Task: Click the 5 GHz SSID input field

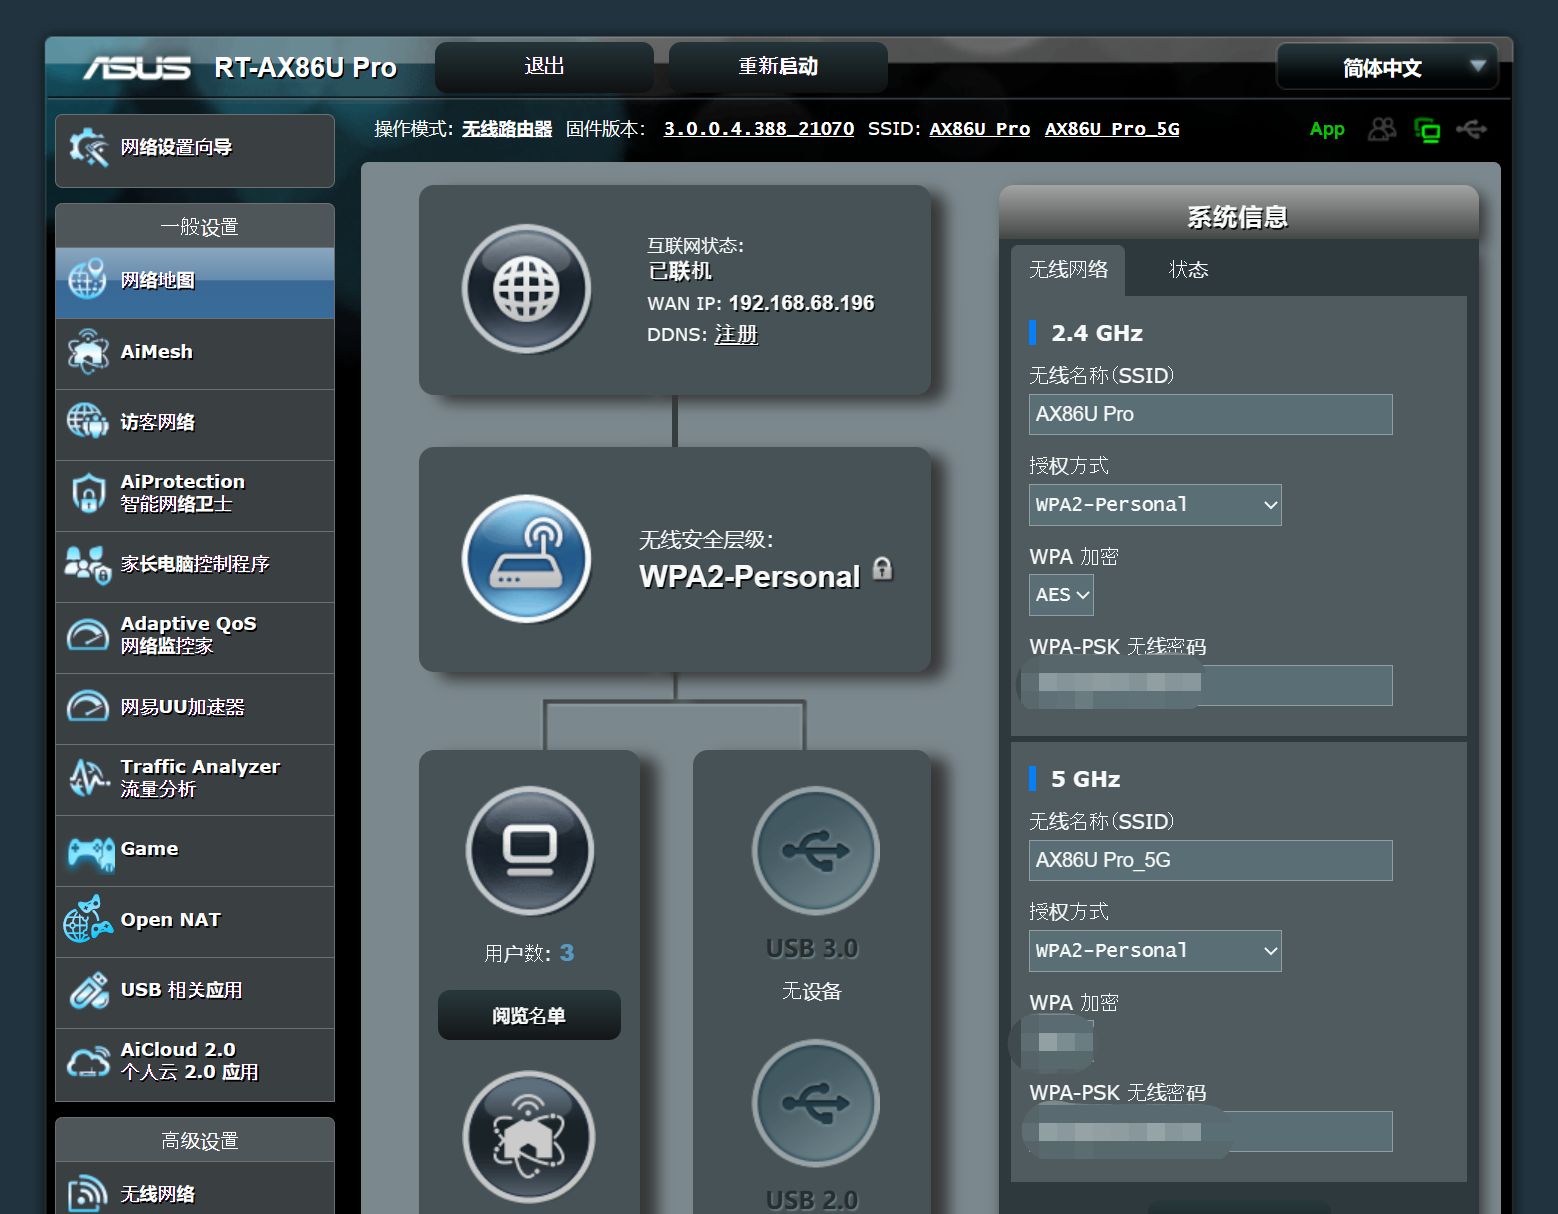Action: [x=1210, y=860]
